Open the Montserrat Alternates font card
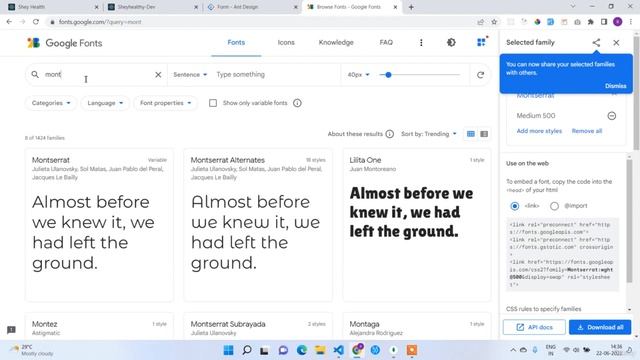The width and height of the screenshot is (640, 360). pos(258,225)
